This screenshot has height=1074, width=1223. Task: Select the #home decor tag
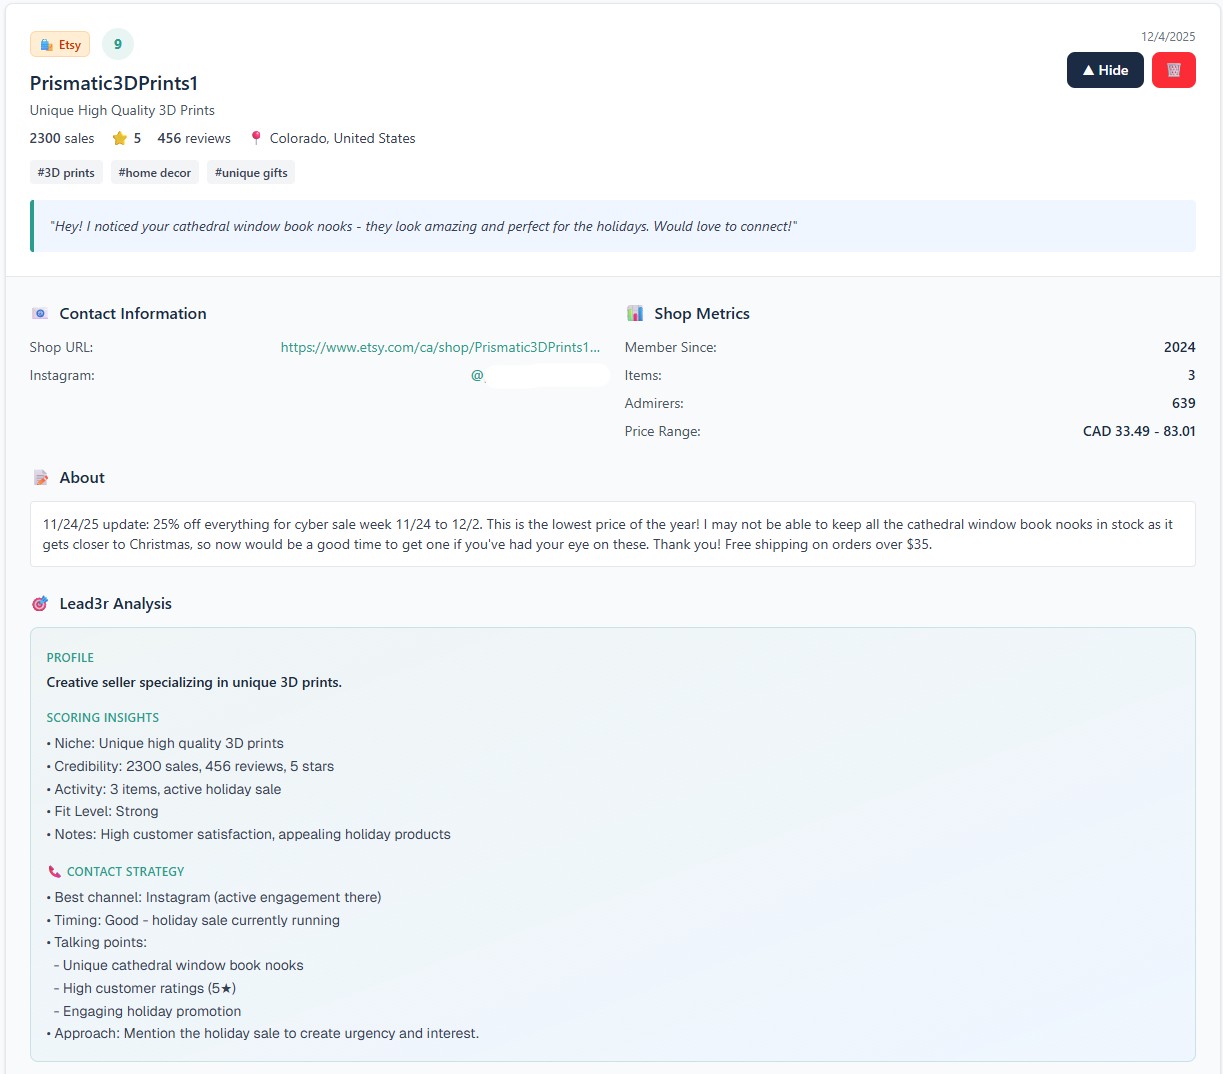pos(155,173)
